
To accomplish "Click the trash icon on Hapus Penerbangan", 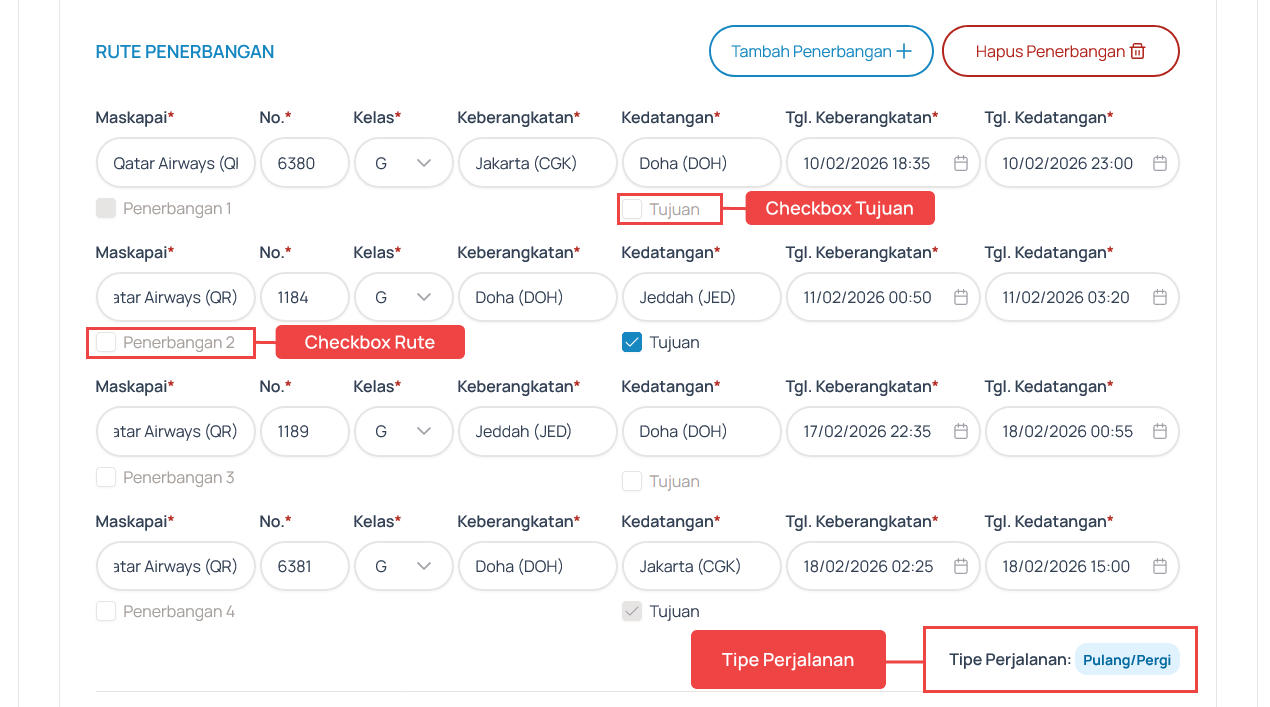I will 1137,50.
